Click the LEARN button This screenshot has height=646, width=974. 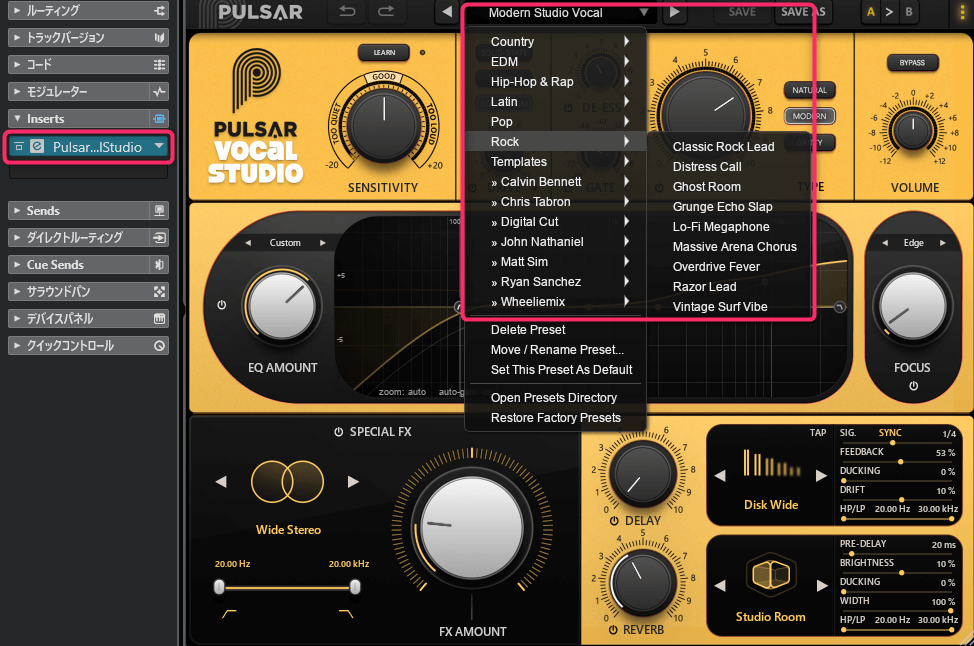(384, 53)
